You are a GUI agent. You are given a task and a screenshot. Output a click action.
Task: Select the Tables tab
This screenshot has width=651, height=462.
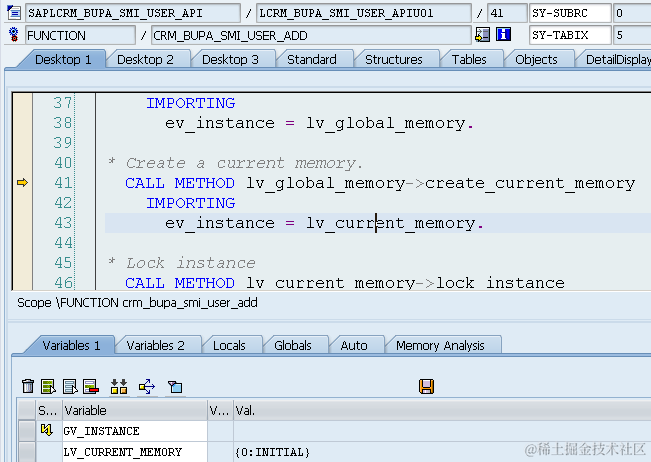click(x=469, y=59)
